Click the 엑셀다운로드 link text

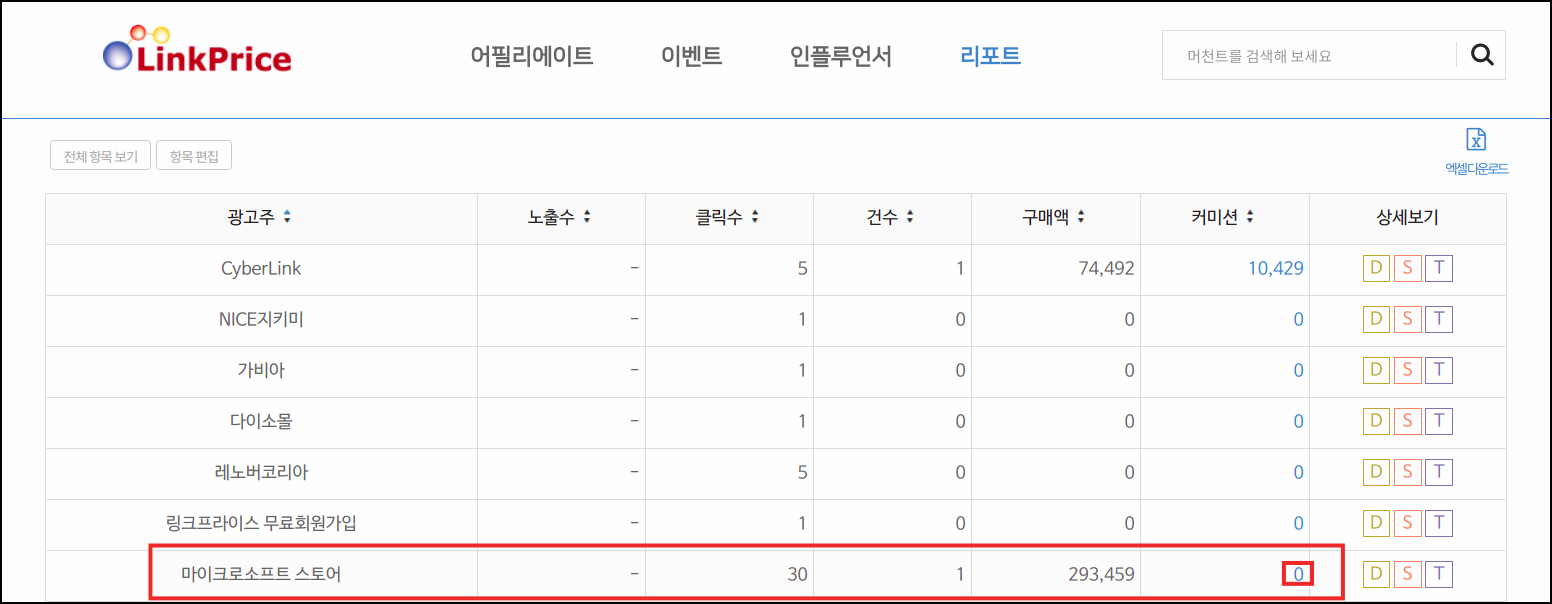[1477, 169]
